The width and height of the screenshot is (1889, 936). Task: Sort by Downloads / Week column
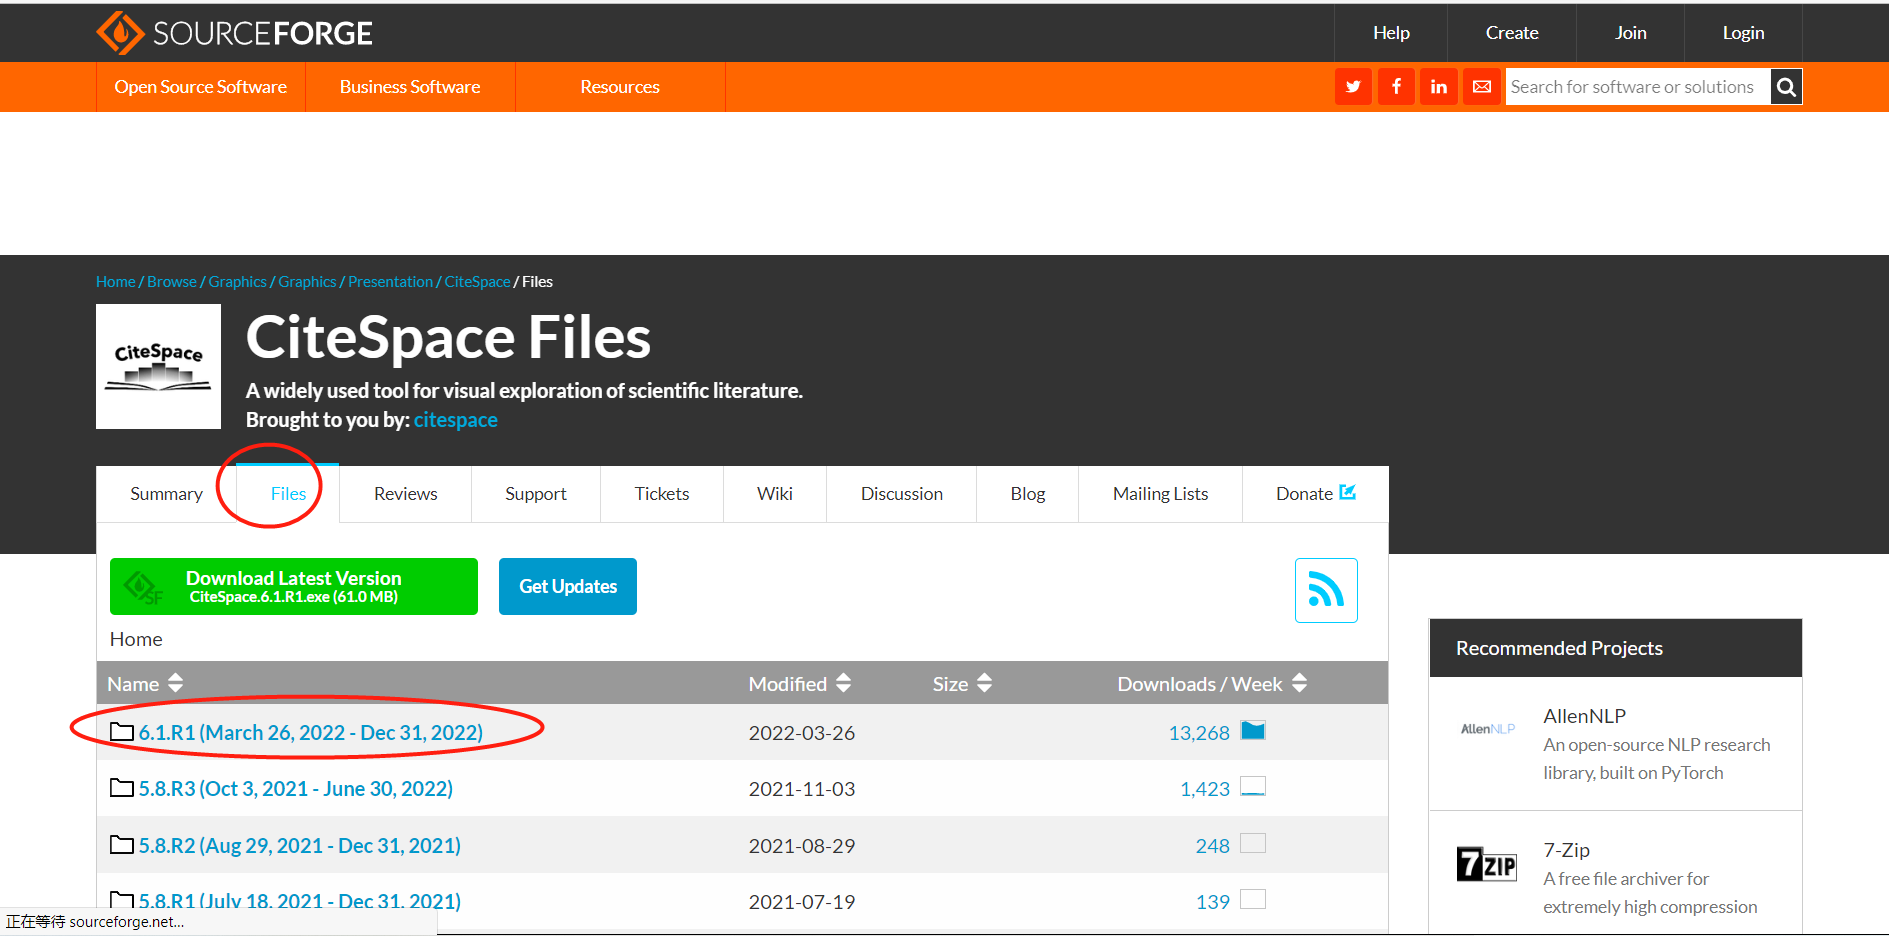(x=1299, y=683)
